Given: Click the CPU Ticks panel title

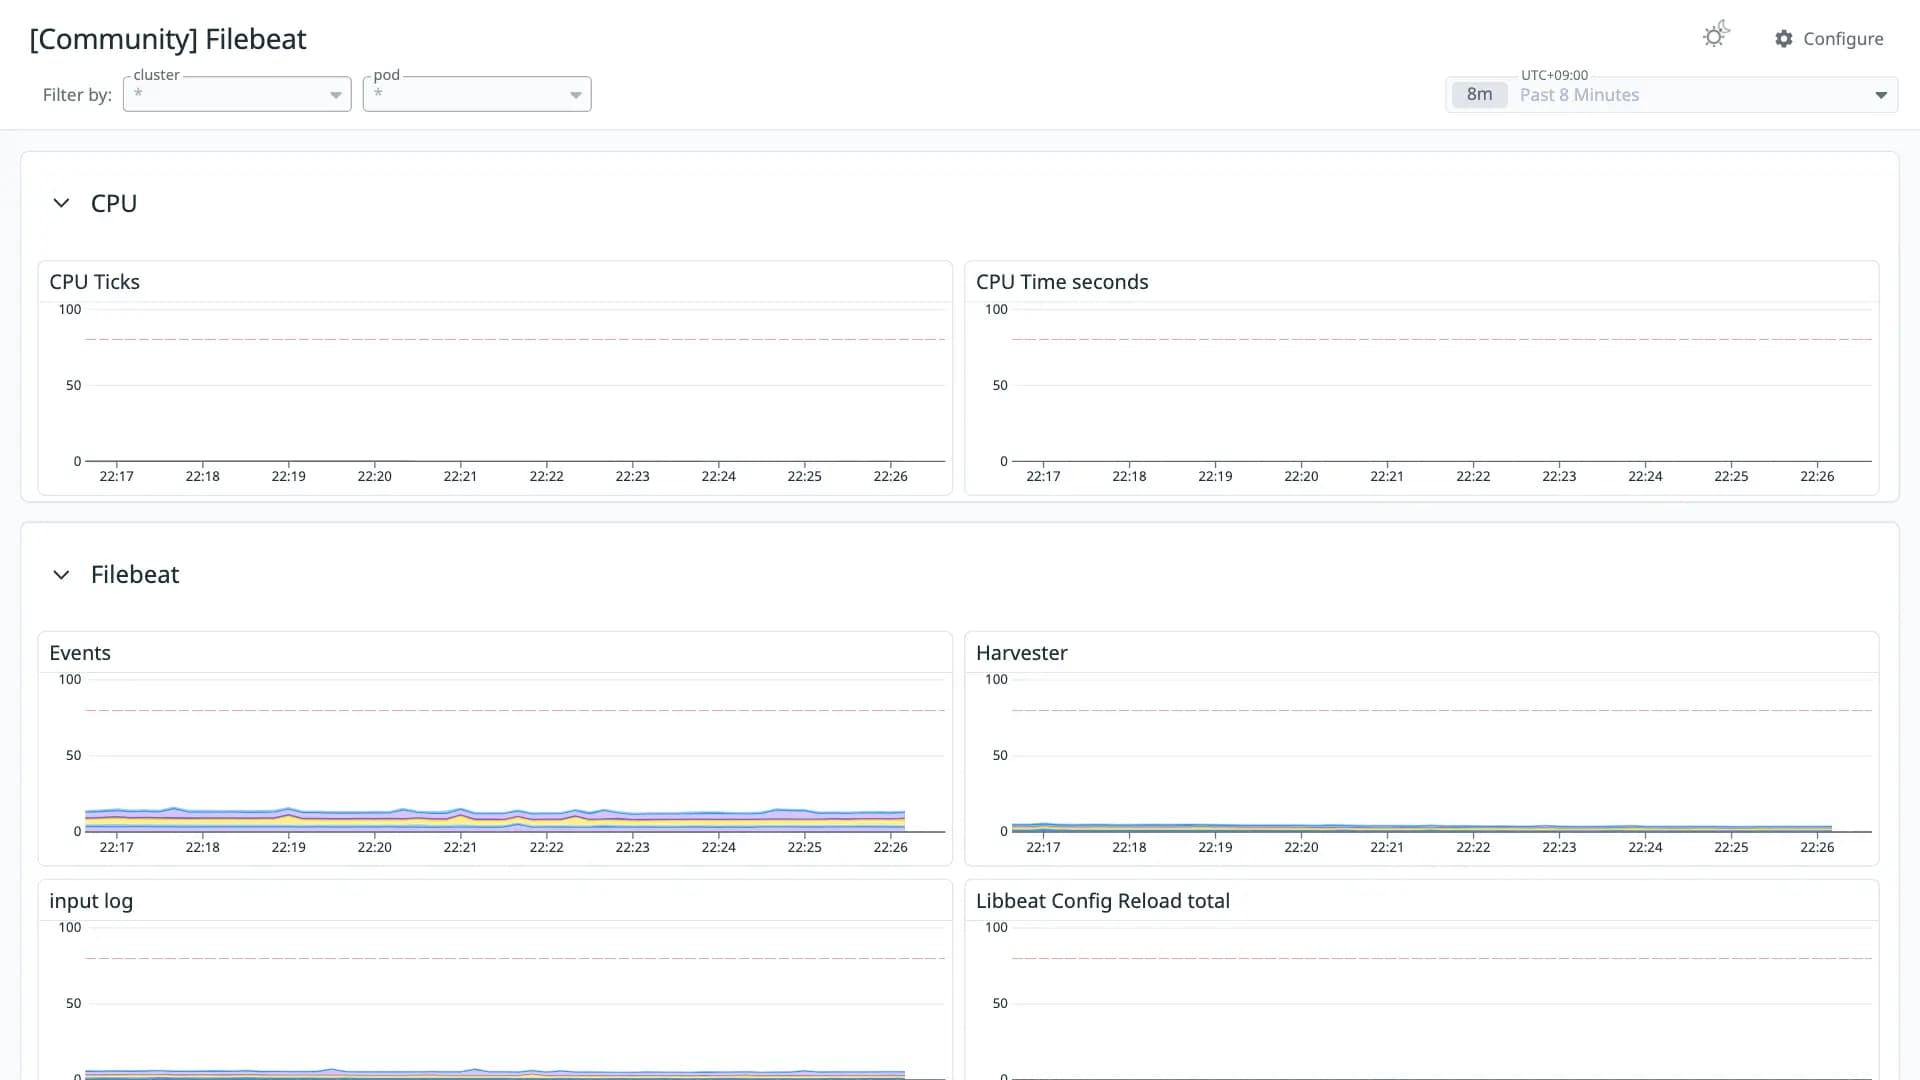Looking at the screenshot, I should pos(95,282).
